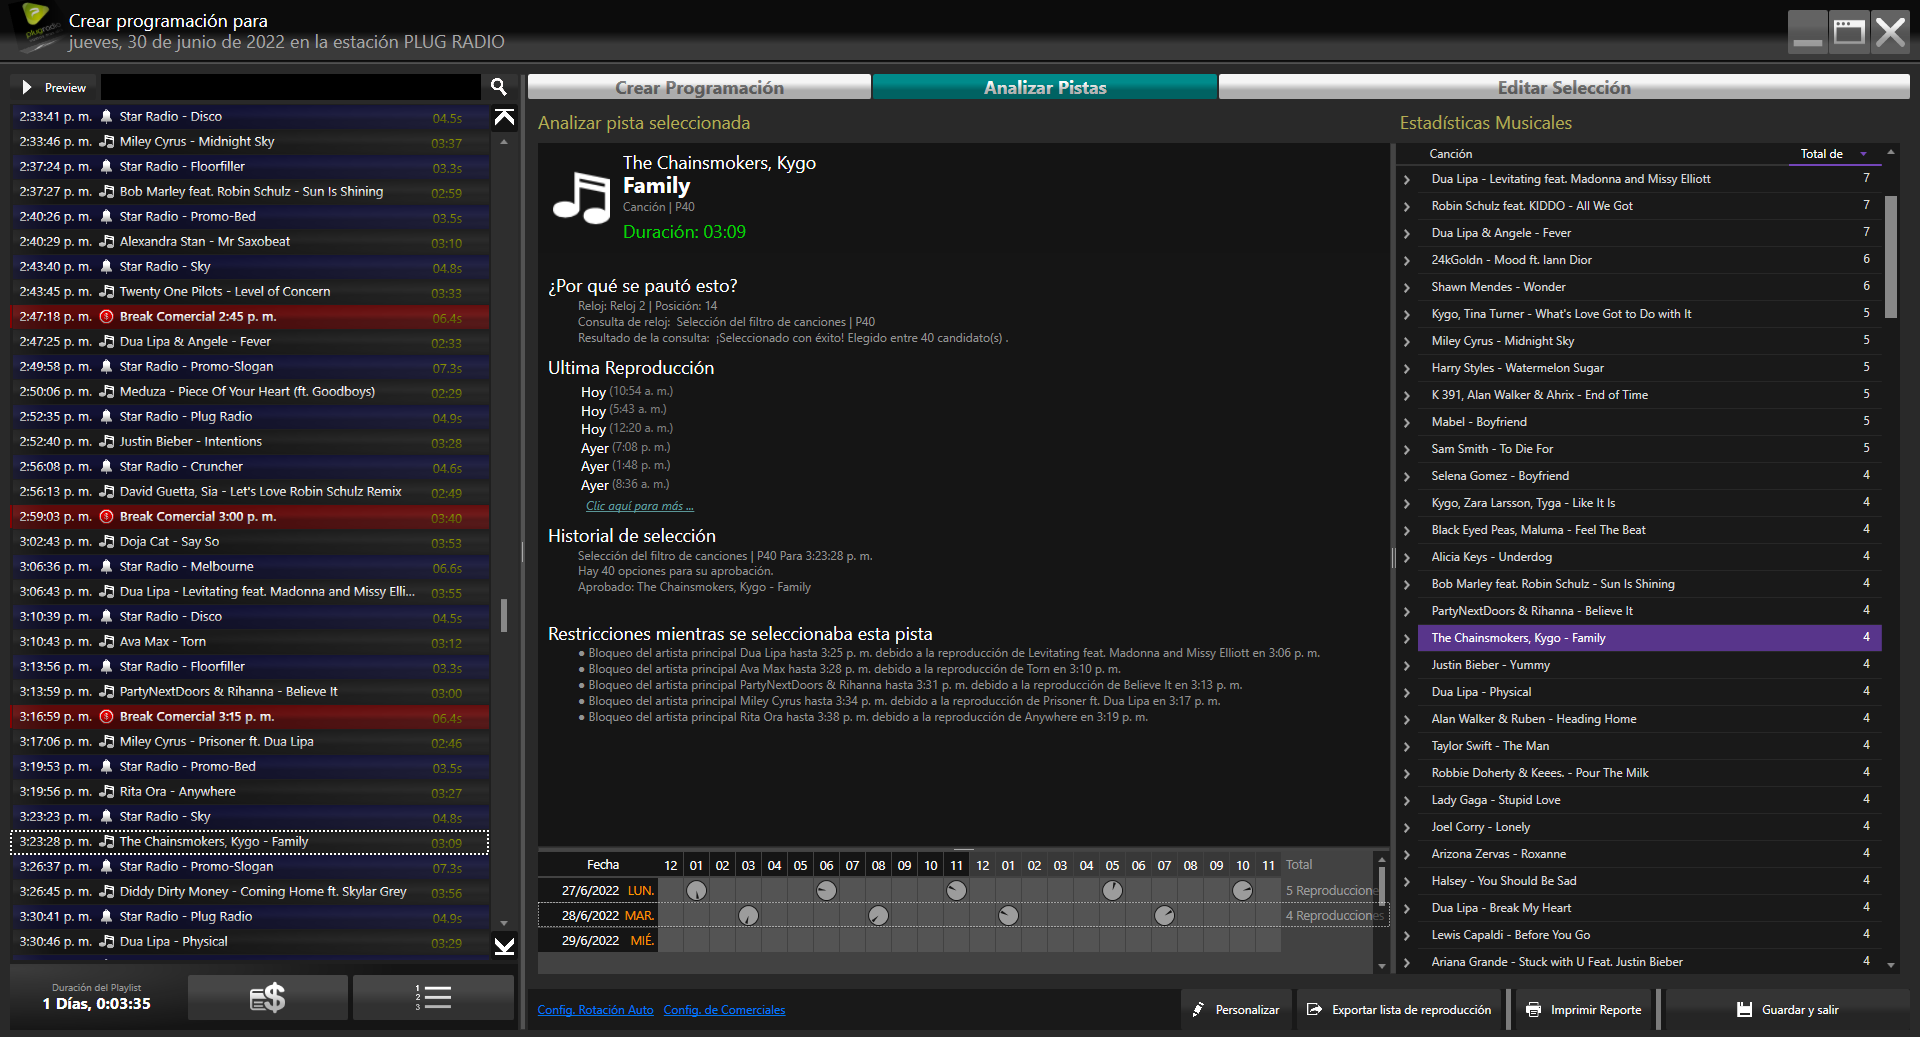Click the music note icon beside David Guetta, Sia row

pos(106,492)
